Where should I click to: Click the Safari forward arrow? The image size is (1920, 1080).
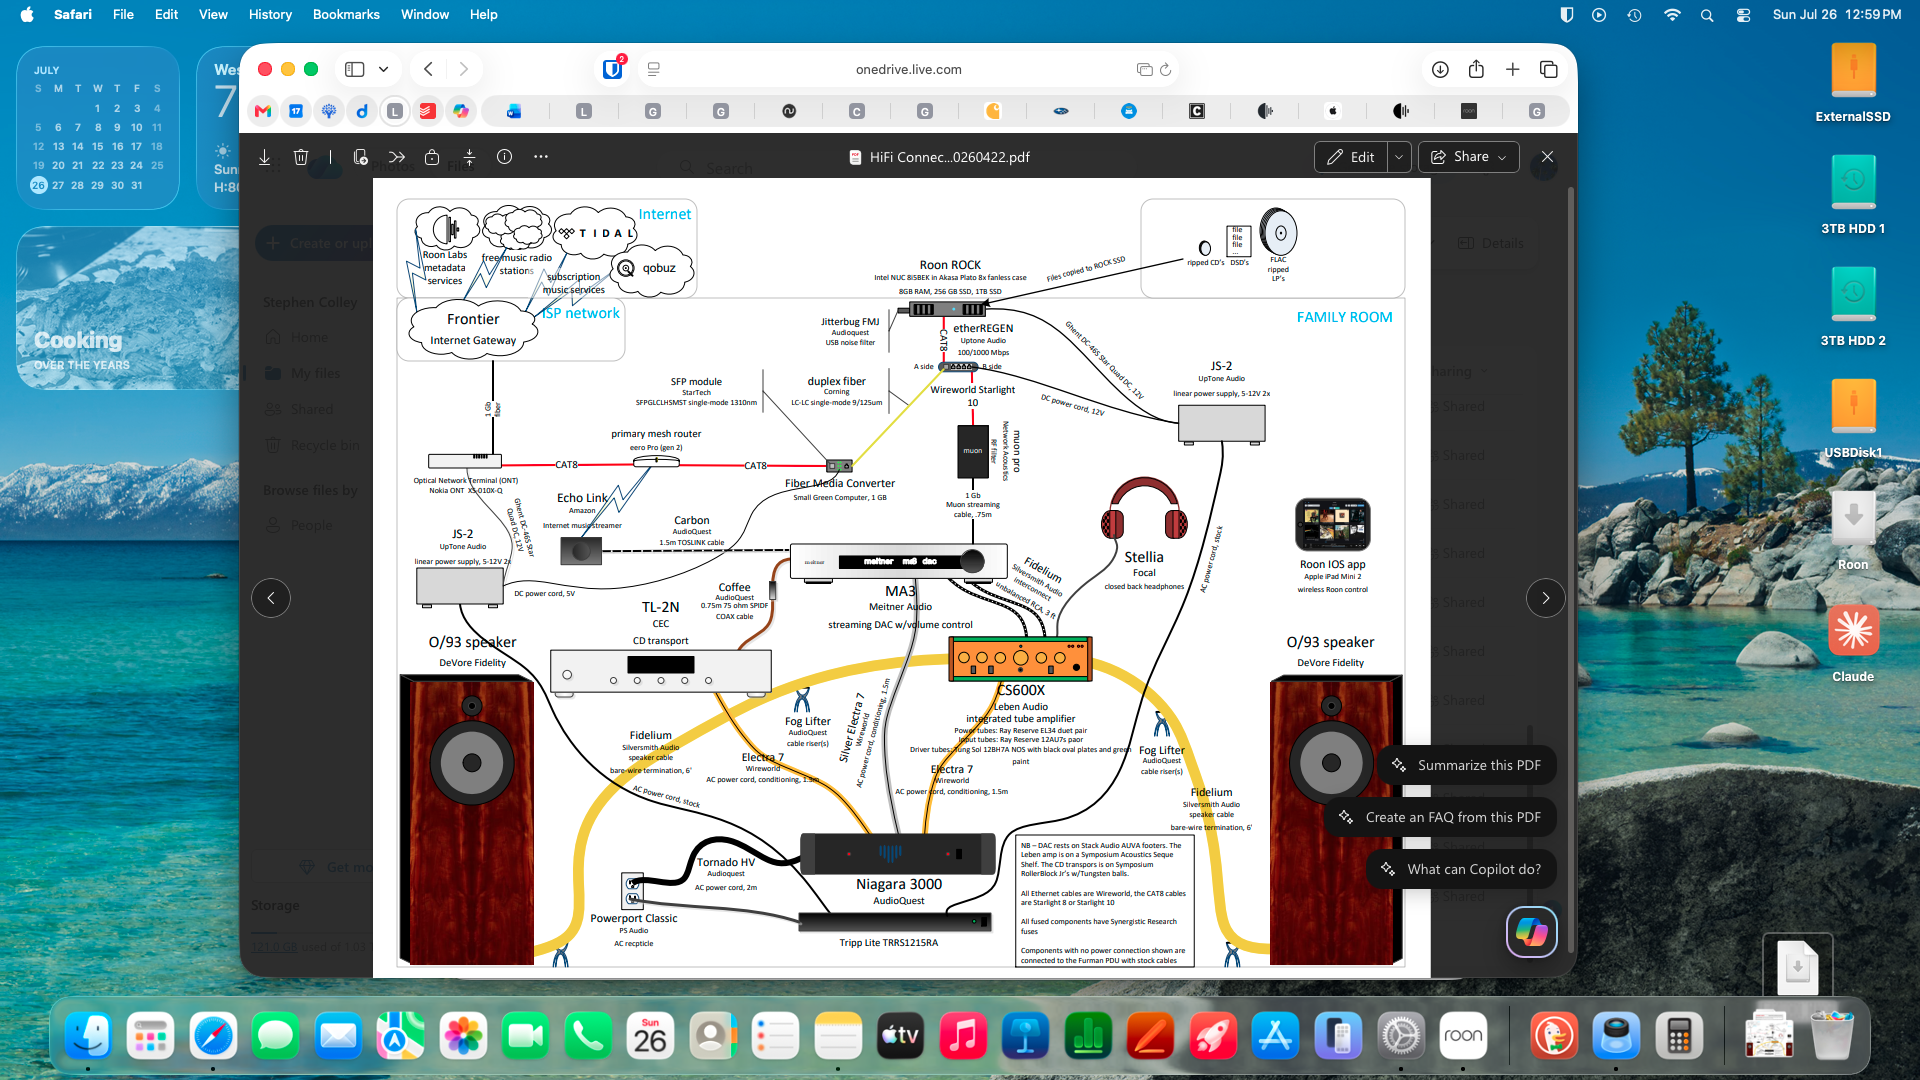(x=463, y=69)
